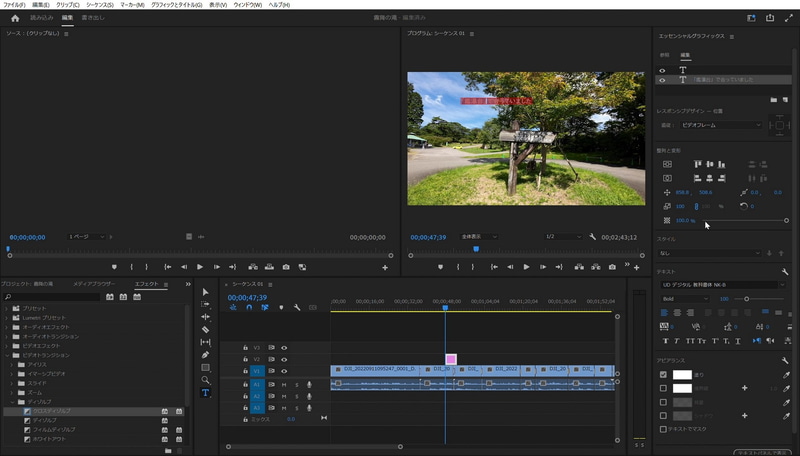Open the Program monitor 1/2 resolution dropdown

tap(563, 237)
